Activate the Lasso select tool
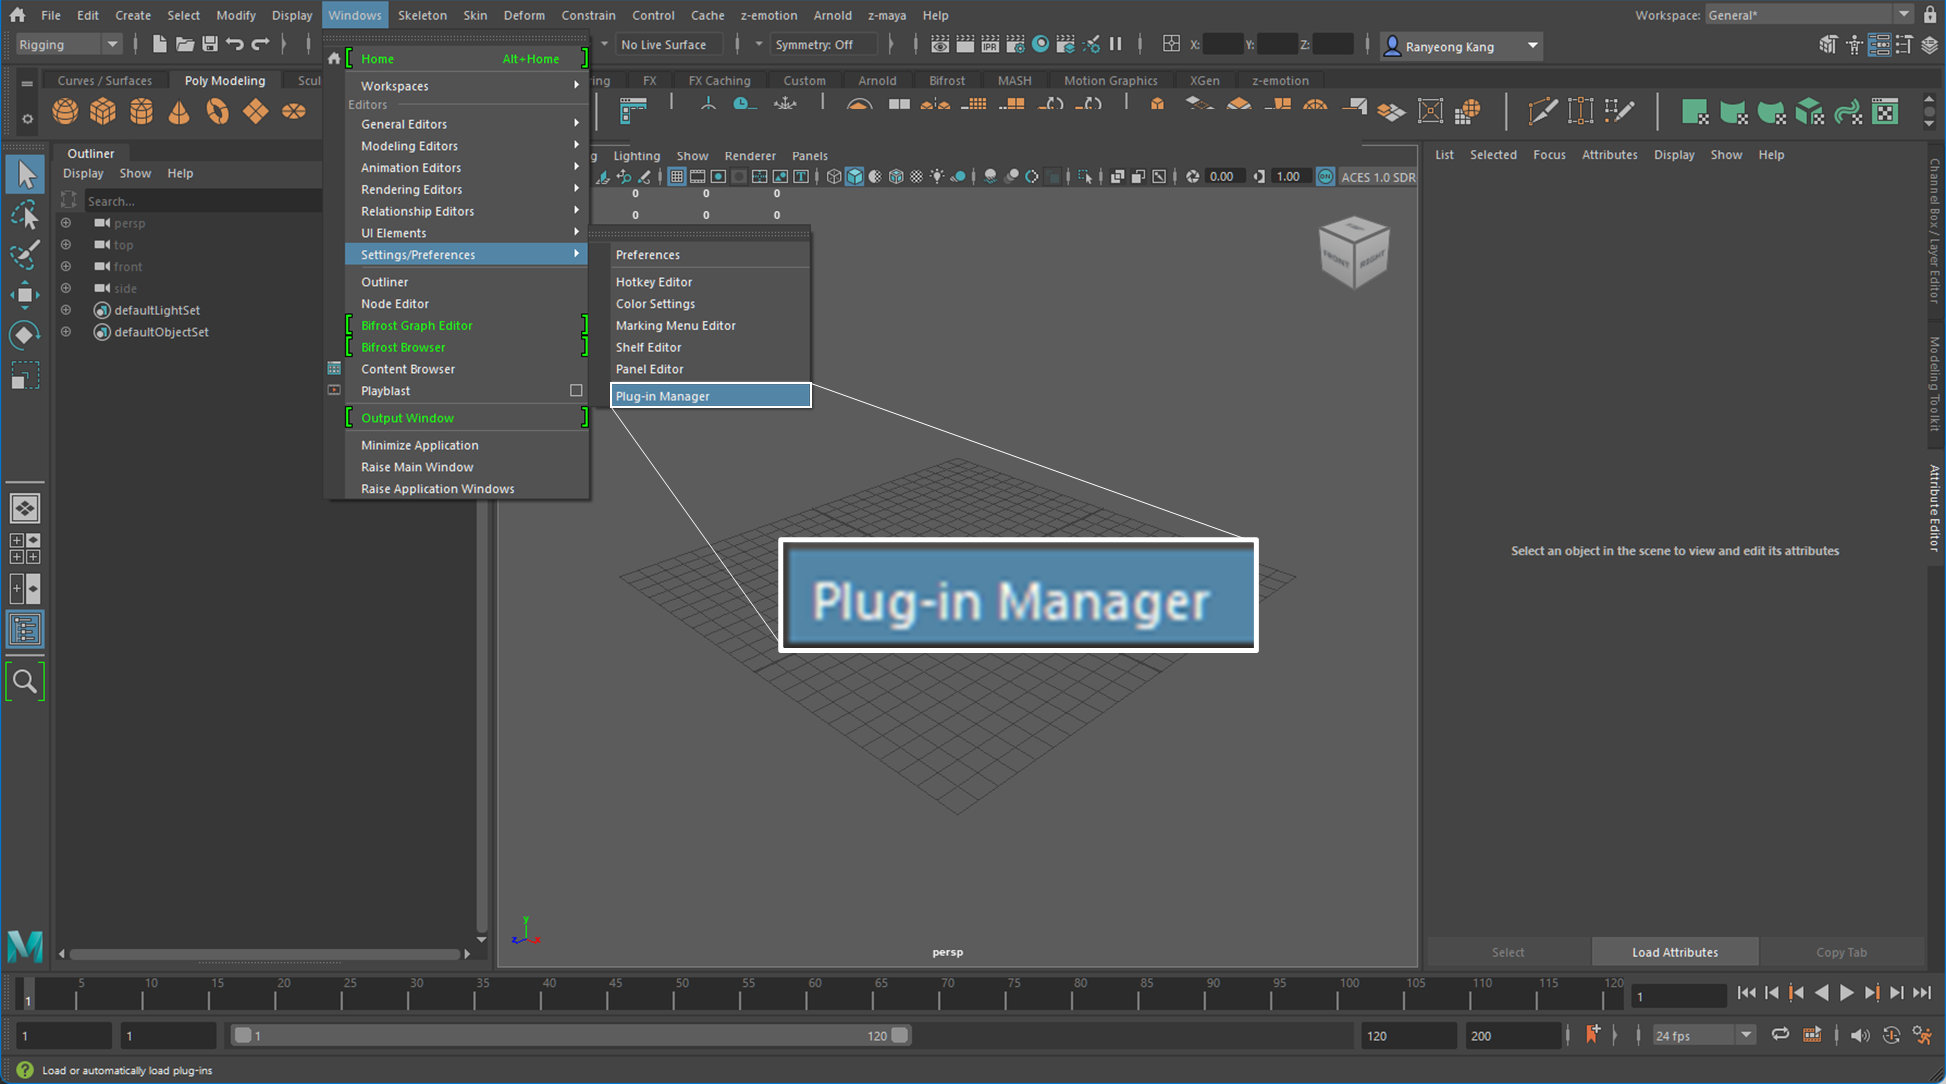 (25, 215)
